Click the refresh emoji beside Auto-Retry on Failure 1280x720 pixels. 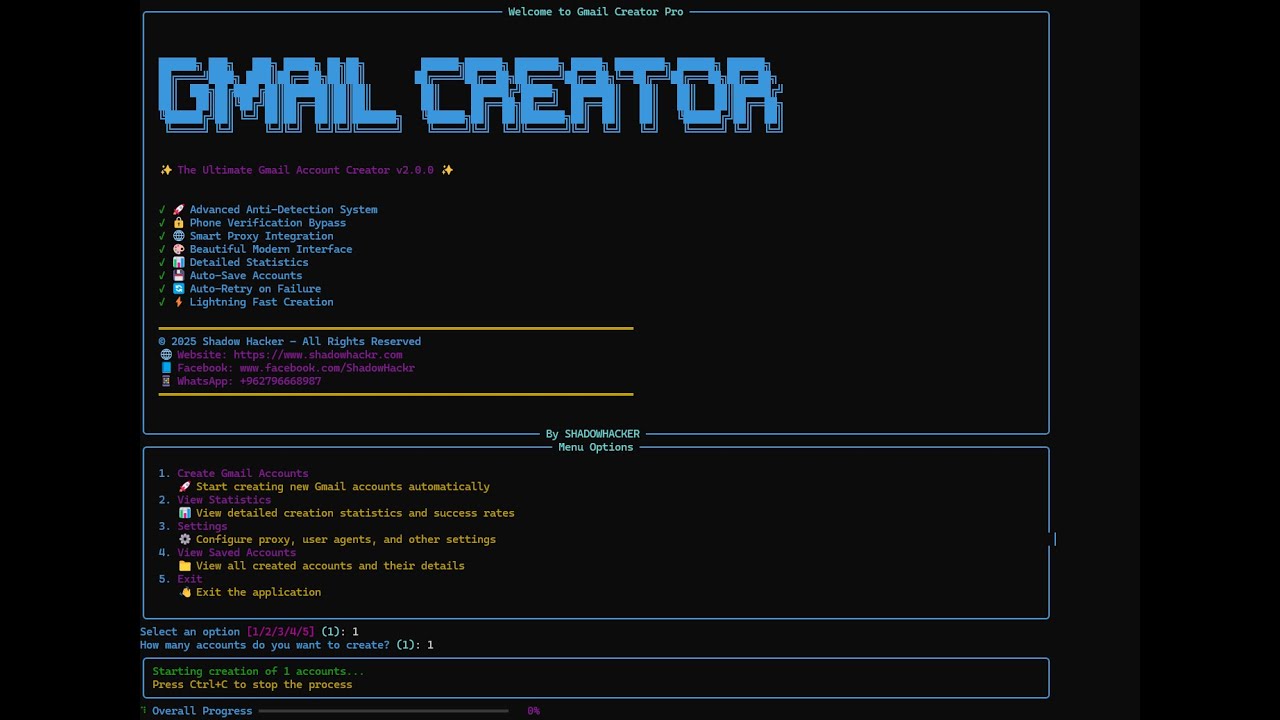click(x=178, y=288)
